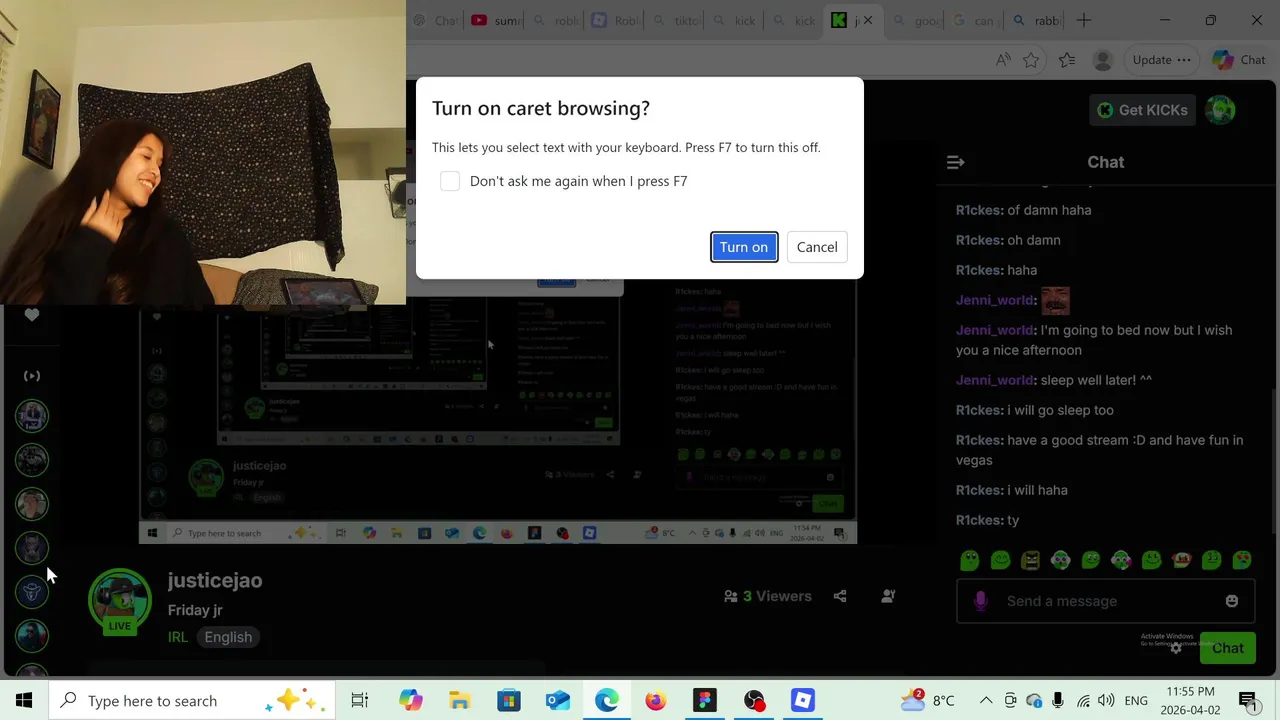Open Windows Start menu
1280x720 pixels.
pos(24,701)
